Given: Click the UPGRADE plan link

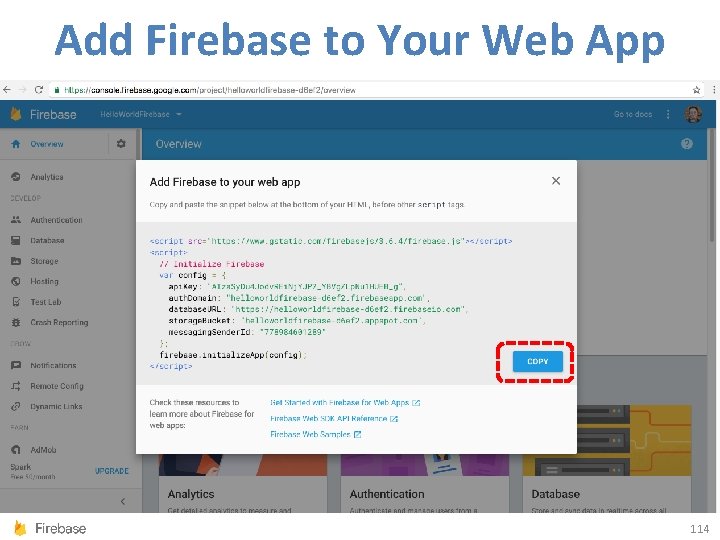Looking at the screenshot, I should point(112,471).
